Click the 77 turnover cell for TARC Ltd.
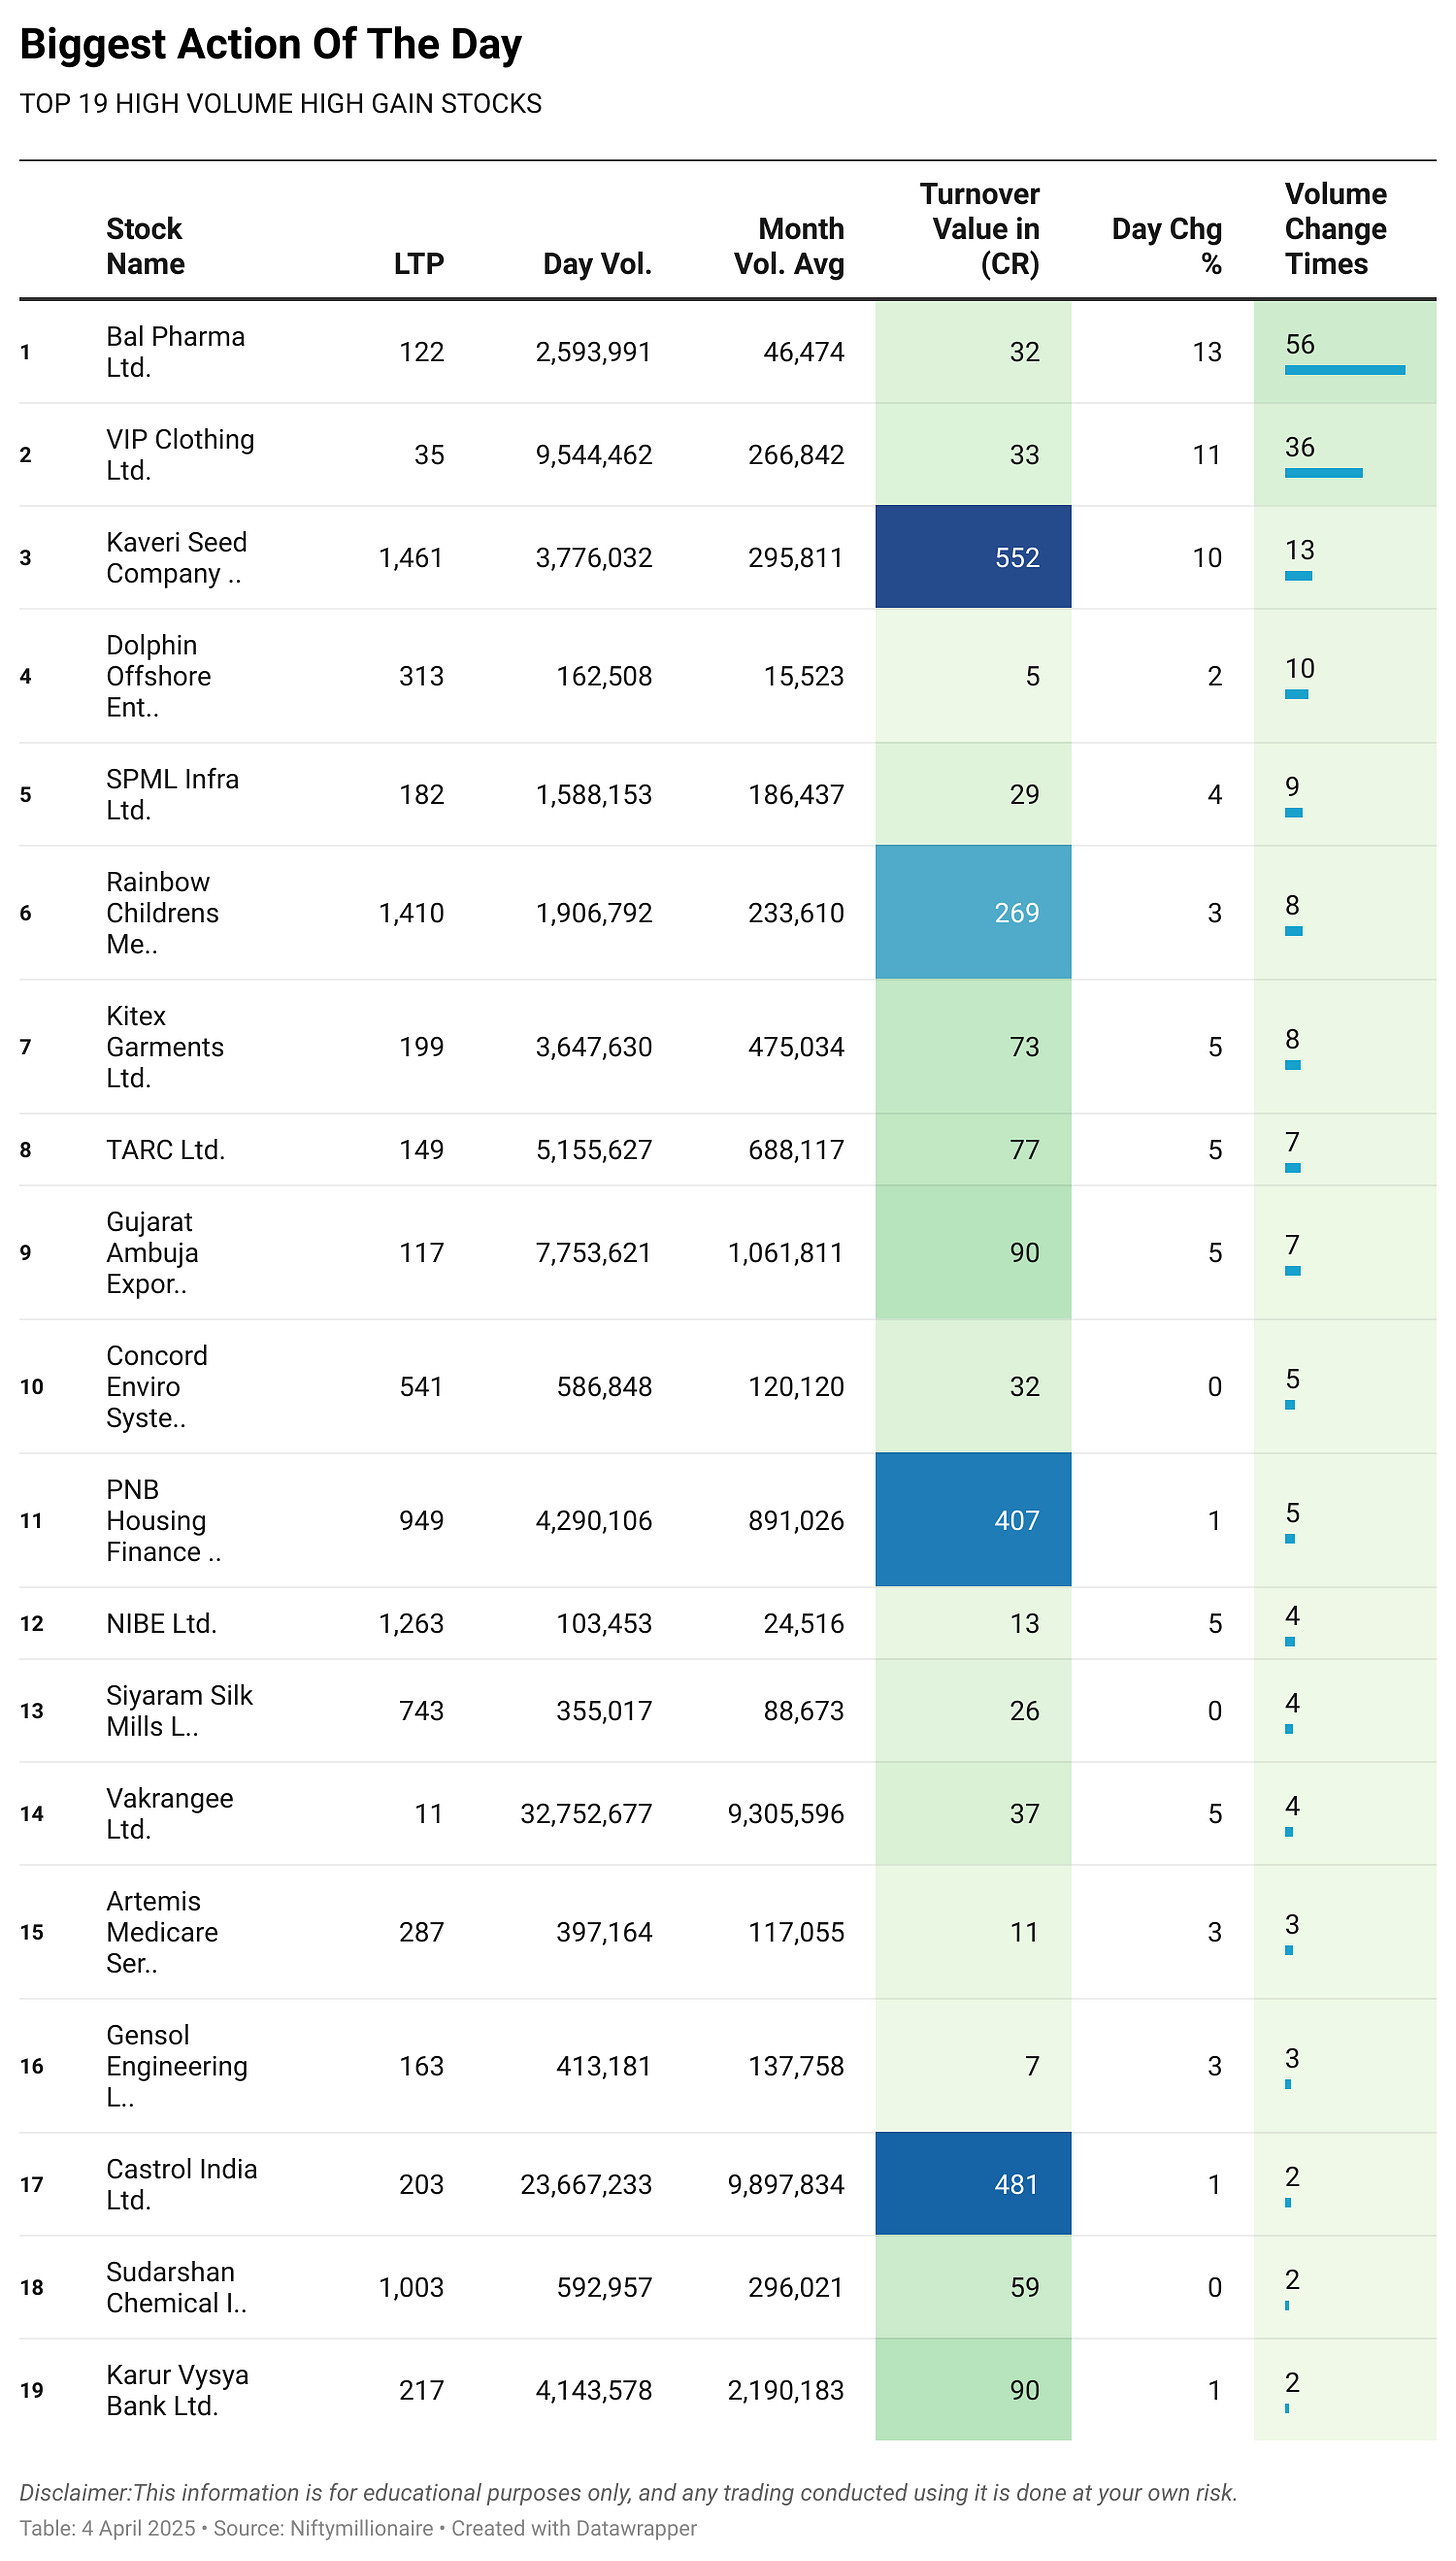This screenshot has width=1456, height=2561. pyautogui.click(x=973, y=1150)
